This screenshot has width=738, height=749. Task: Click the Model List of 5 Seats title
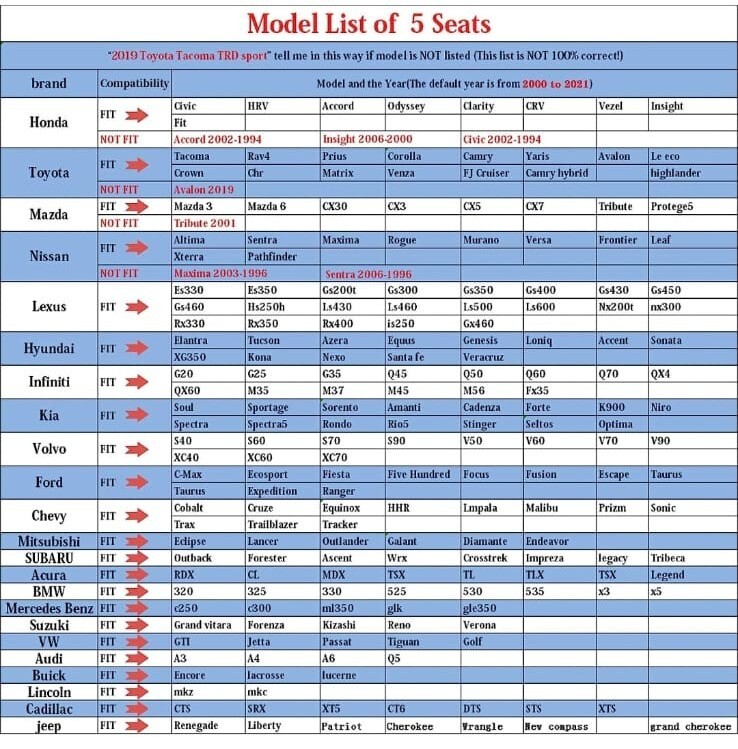pos(369,23)
